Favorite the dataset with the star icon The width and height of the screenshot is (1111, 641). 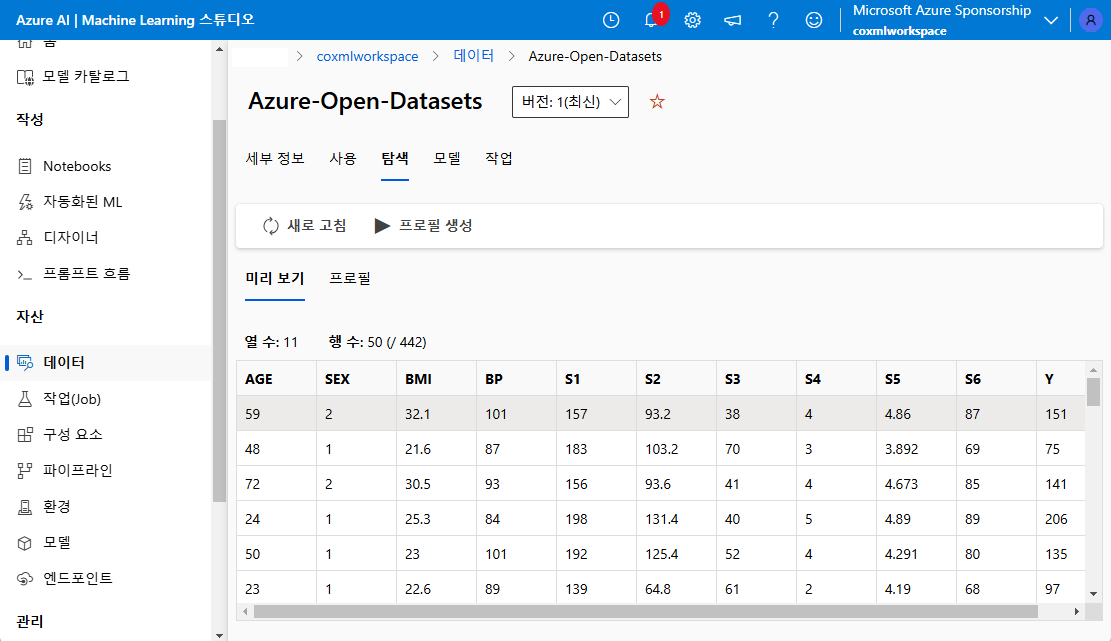658,101
